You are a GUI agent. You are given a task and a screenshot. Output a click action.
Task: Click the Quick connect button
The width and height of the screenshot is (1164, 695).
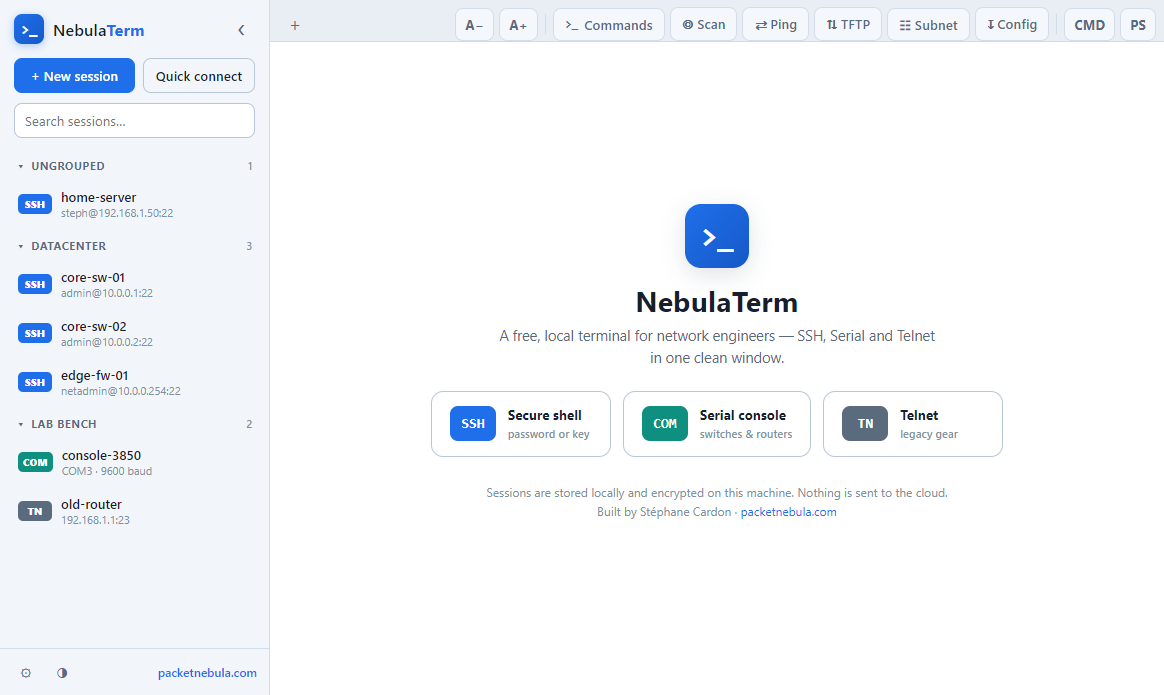tap(199, 76)
